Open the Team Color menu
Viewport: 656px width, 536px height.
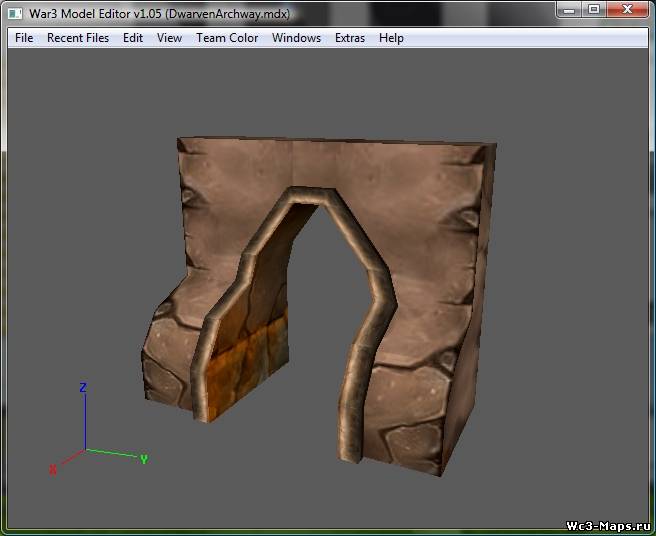pos(227,38)
